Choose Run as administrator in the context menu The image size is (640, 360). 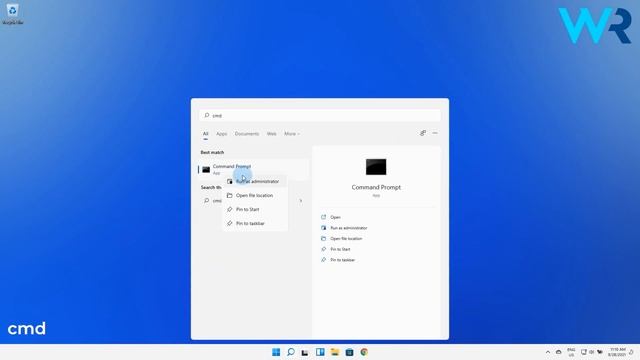point(255,181)
